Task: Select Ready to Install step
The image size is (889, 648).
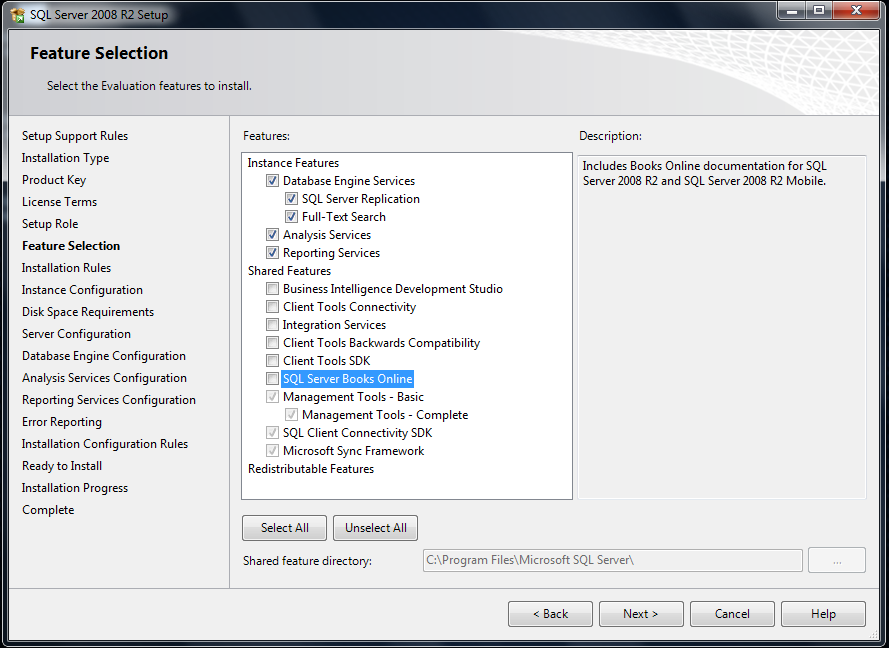Action: (62, 466)
